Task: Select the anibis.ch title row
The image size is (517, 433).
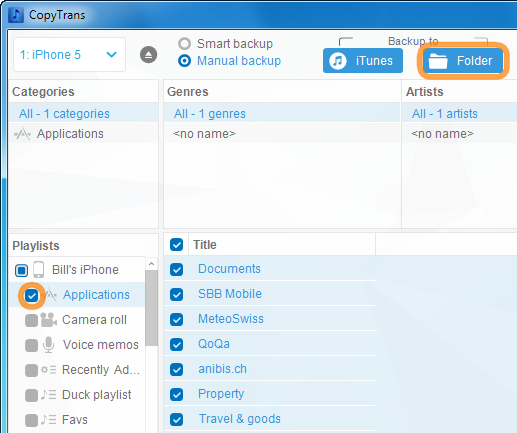Action: click(270, 369)
